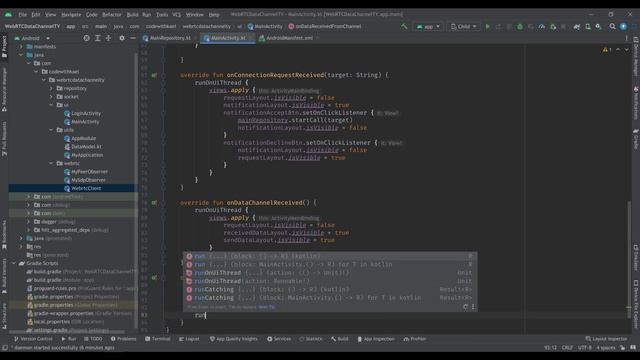Open the SDK Manager toolbar icon
Image resolution: width=640 pixels, height=360 pixels.
pos(598,27)
